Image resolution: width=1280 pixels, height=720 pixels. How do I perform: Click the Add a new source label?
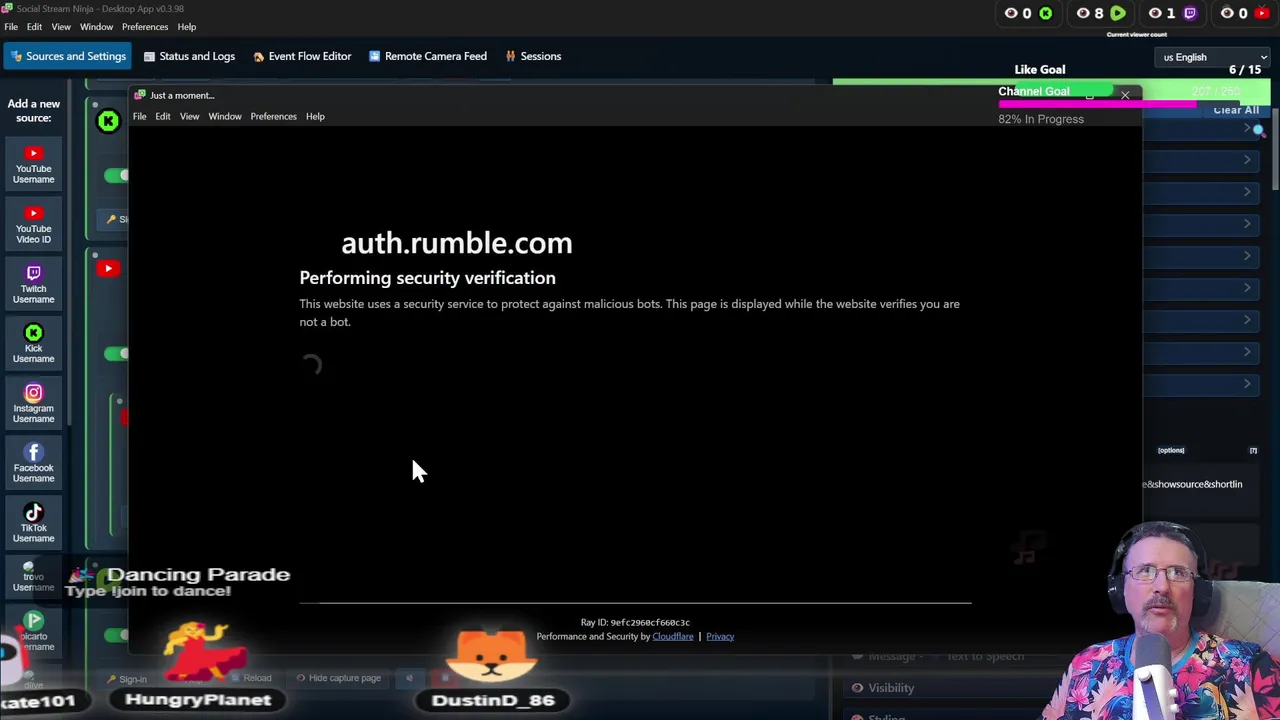point(34,110)
